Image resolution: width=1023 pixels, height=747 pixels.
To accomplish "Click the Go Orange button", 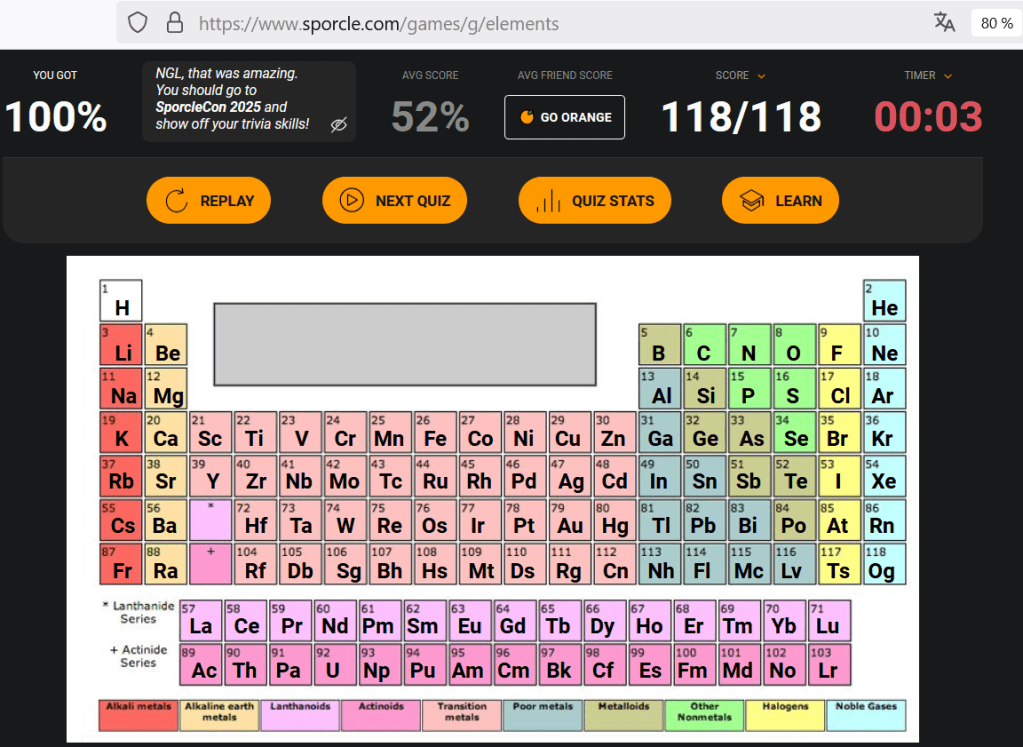I will 565,117.
